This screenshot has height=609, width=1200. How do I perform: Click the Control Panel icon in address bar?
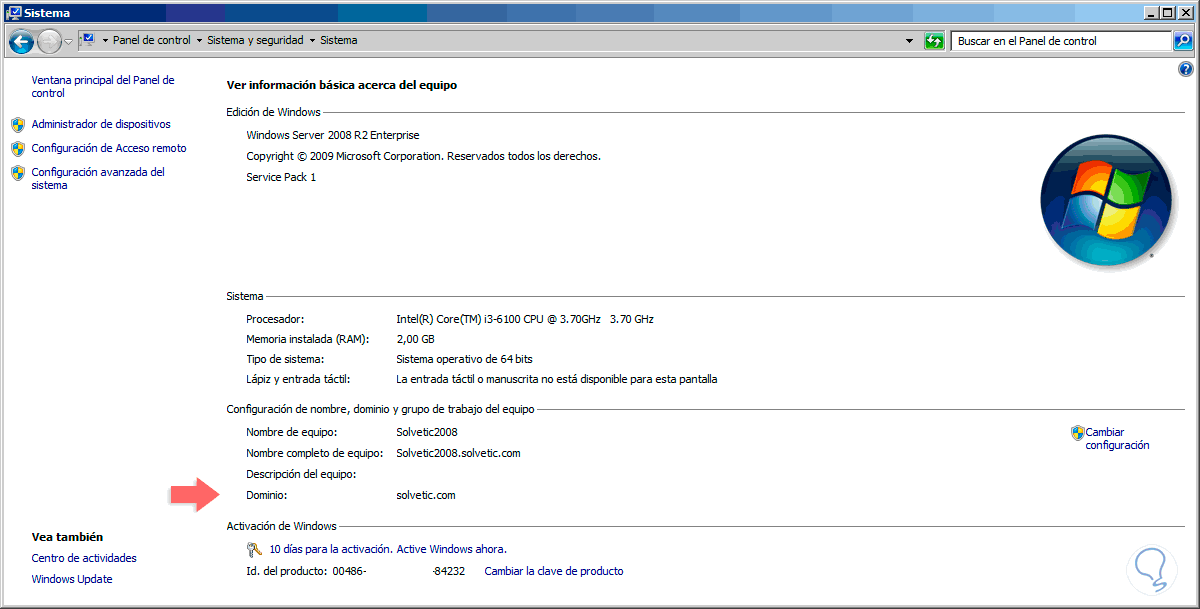point(87,40)
